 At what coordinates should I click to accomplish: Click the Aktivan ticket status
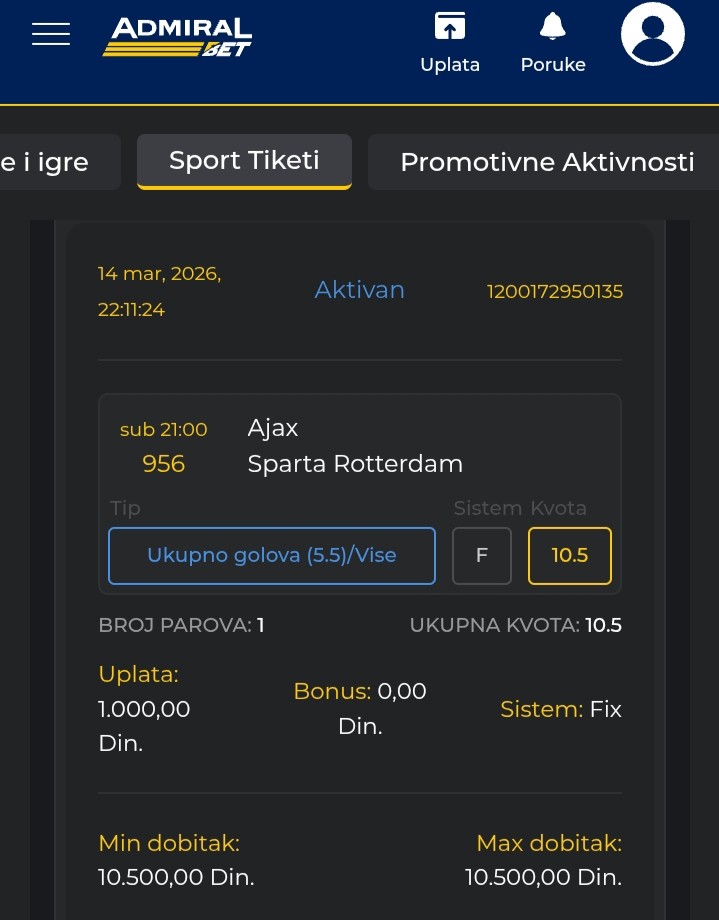(360, 290)
